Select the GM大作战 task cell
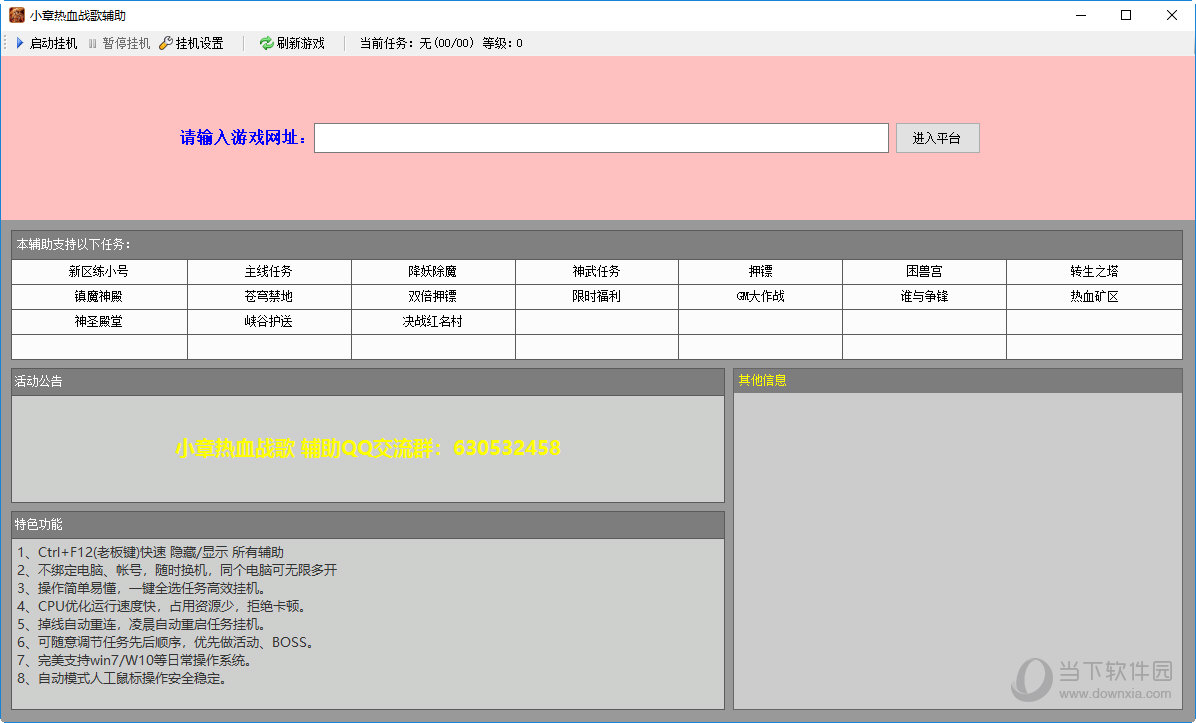 (760, 297)
